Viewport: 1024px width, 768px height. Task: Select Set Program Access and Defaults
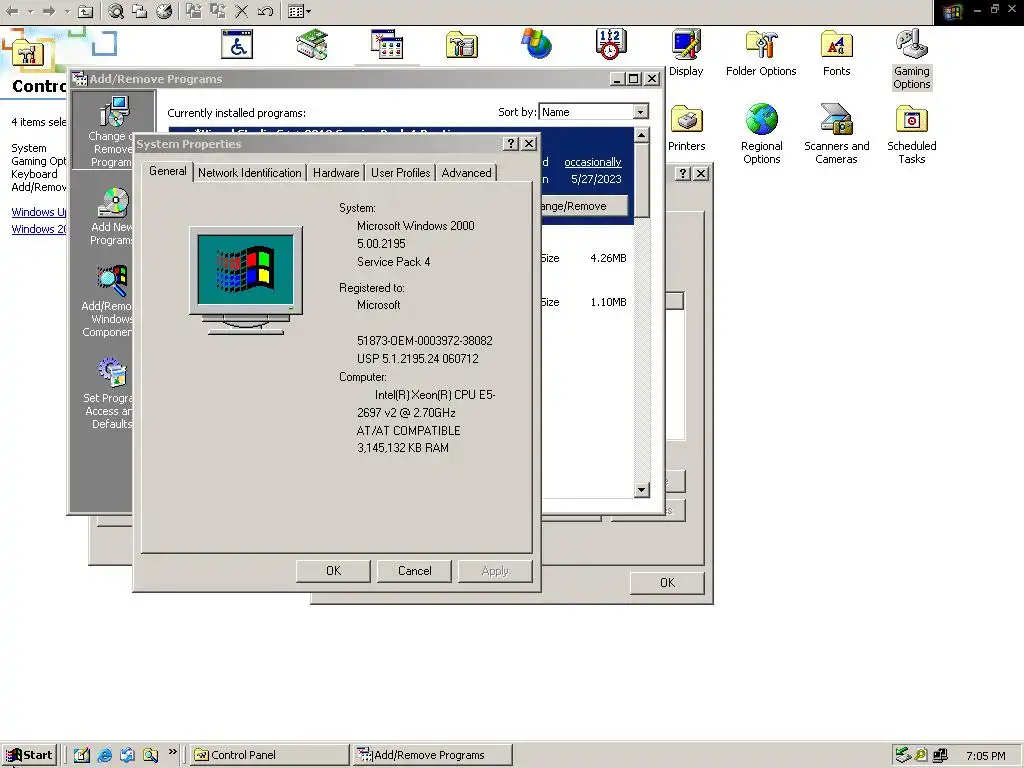[x=109, y=393]
